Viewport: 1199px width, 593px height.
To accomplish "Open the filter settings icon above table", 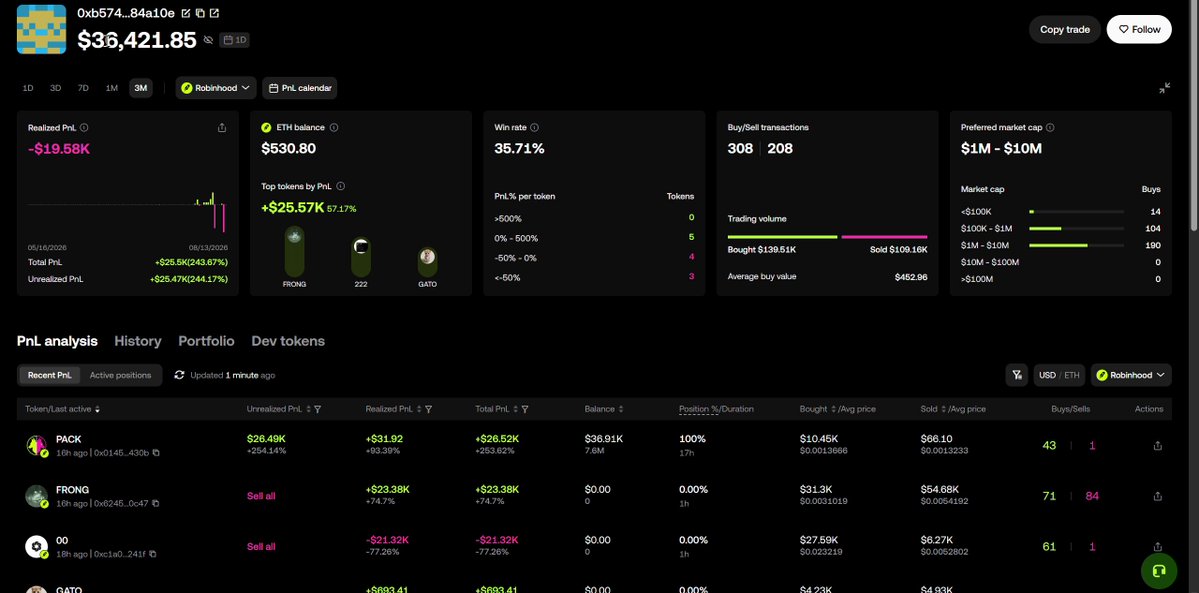I will (x=1016, y=375).
